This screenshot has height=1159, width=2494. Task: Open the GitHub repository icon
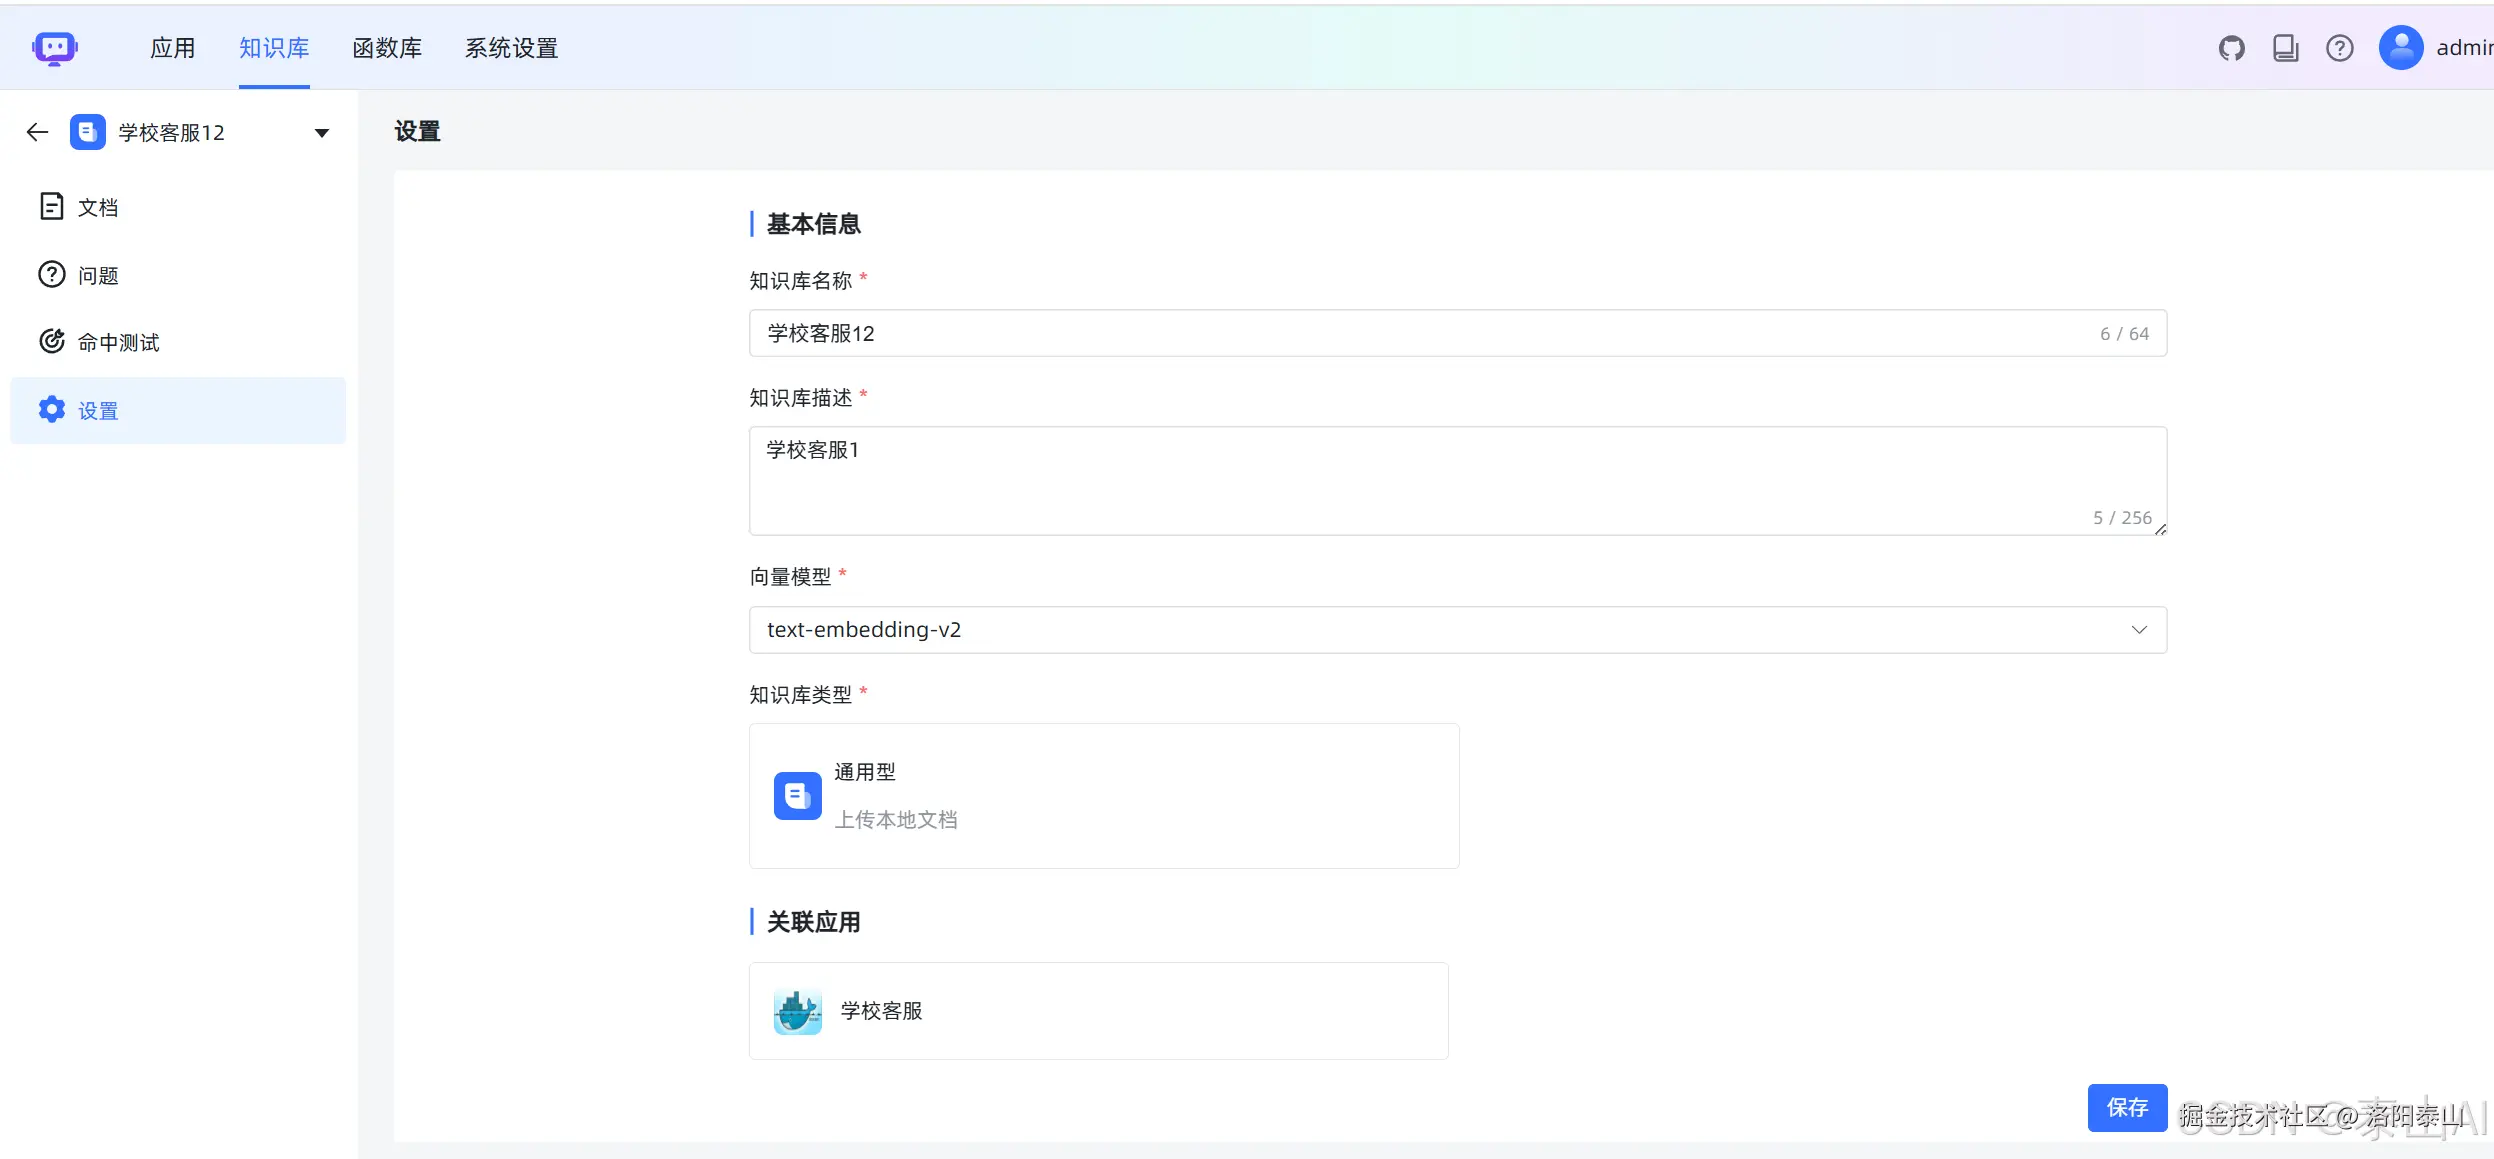(x=2231, y=47)
